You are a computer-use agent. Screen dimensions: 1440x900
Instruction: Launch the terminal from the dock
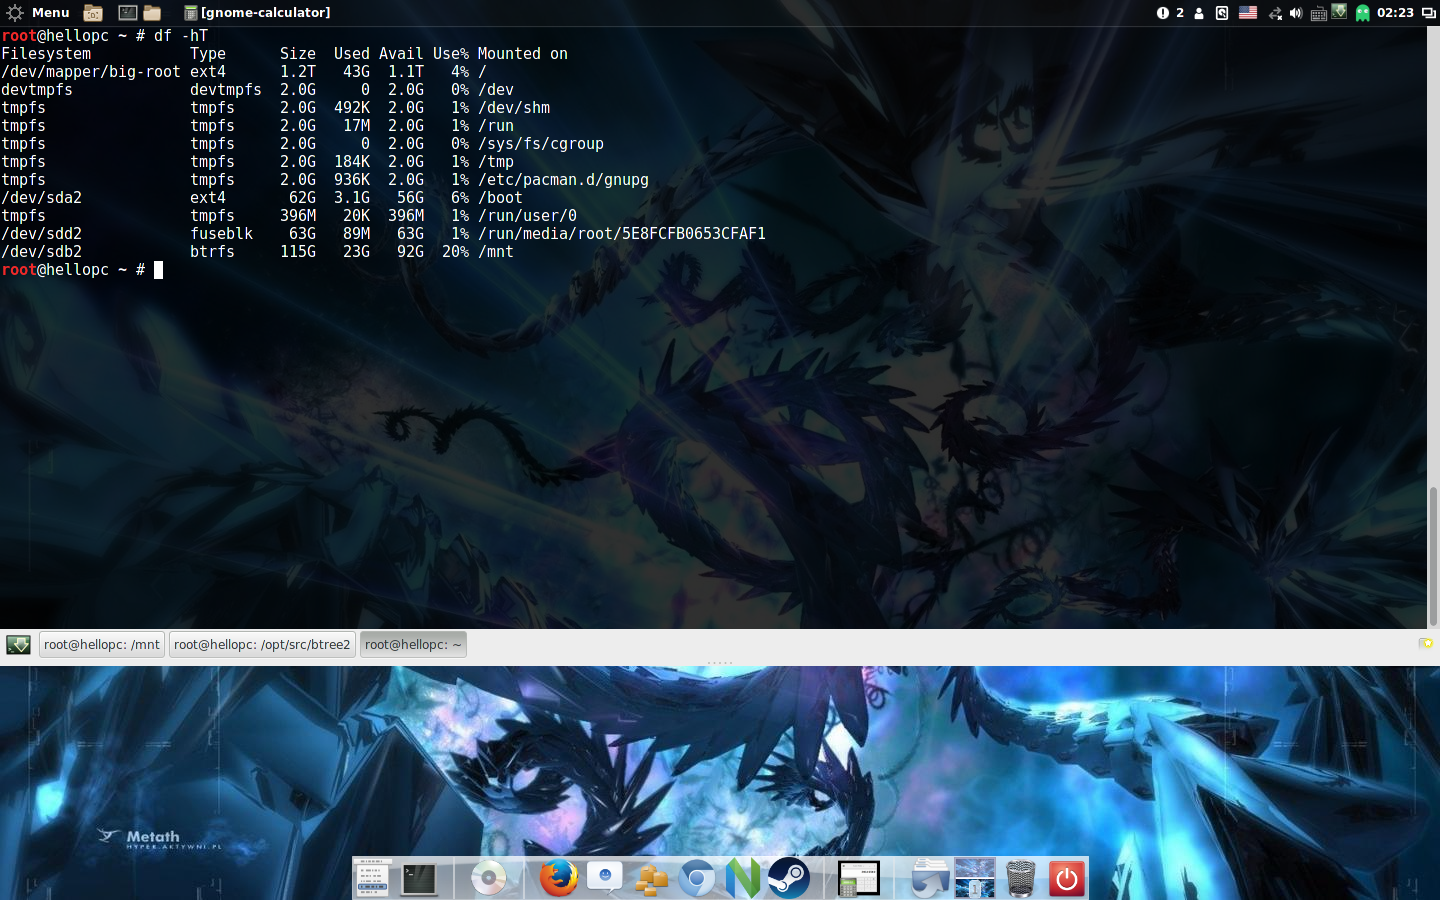[x=419, y=879]
